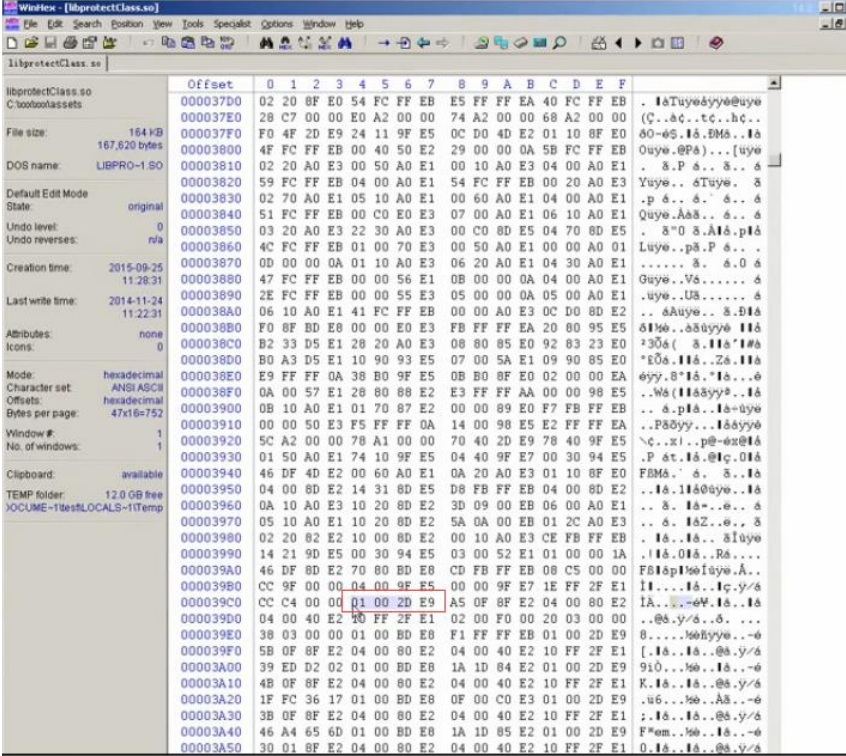Click the camera snapshot icon
Image resolution: width=846 pixels, height=756 pixels.
pyautogui.click(x=658, y=43)
